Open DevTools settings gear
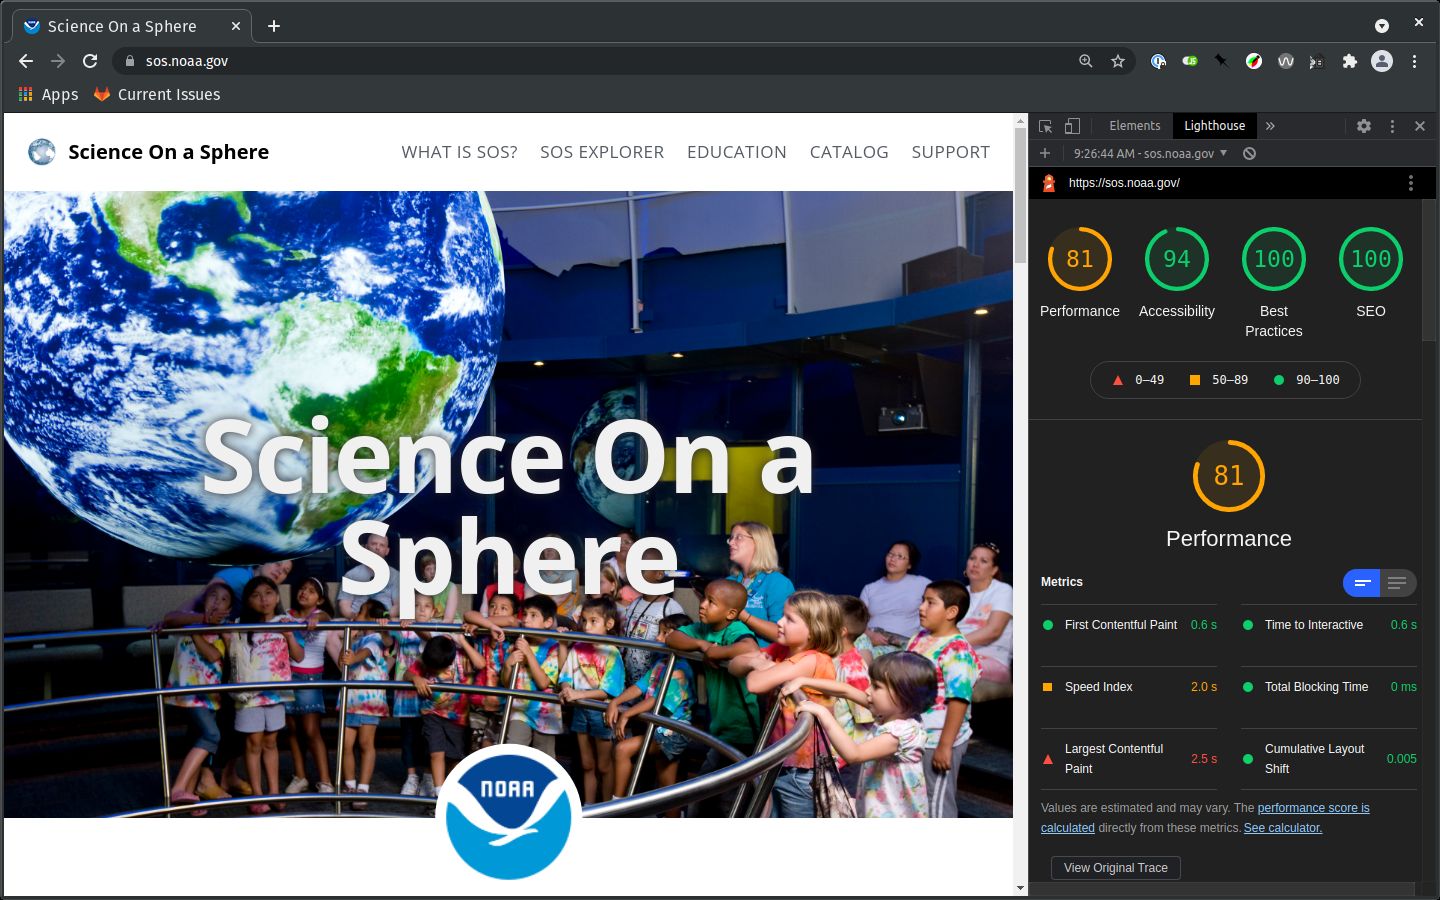This screenshot has height=900, width=1440. tap(1364, 126)
